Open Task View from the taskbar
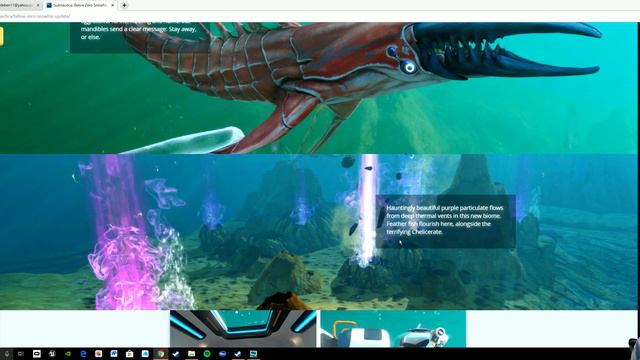 pos(21,354)
